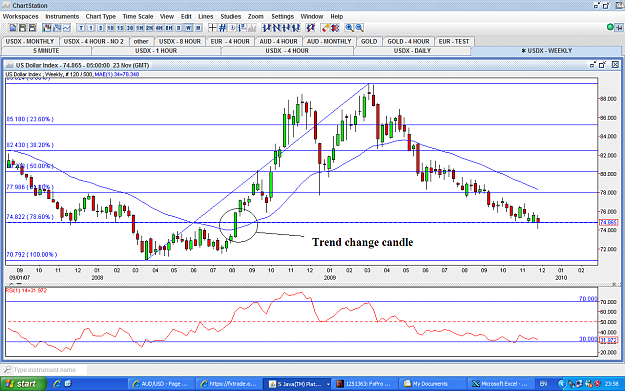The height and width of the screenshot is (391, 625).
Task: Select the 8H time scale button
Action: coord(169,28)
